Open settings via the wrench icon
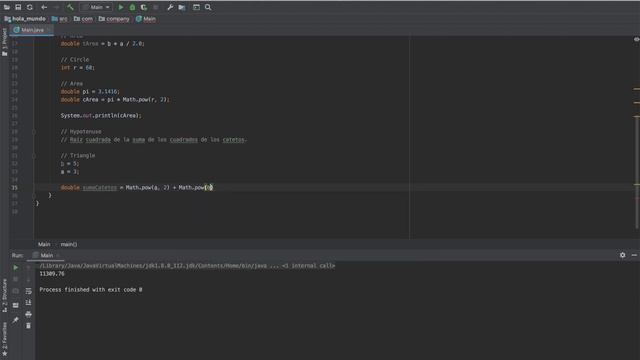 pyautogui.click(x=170, y=7)
